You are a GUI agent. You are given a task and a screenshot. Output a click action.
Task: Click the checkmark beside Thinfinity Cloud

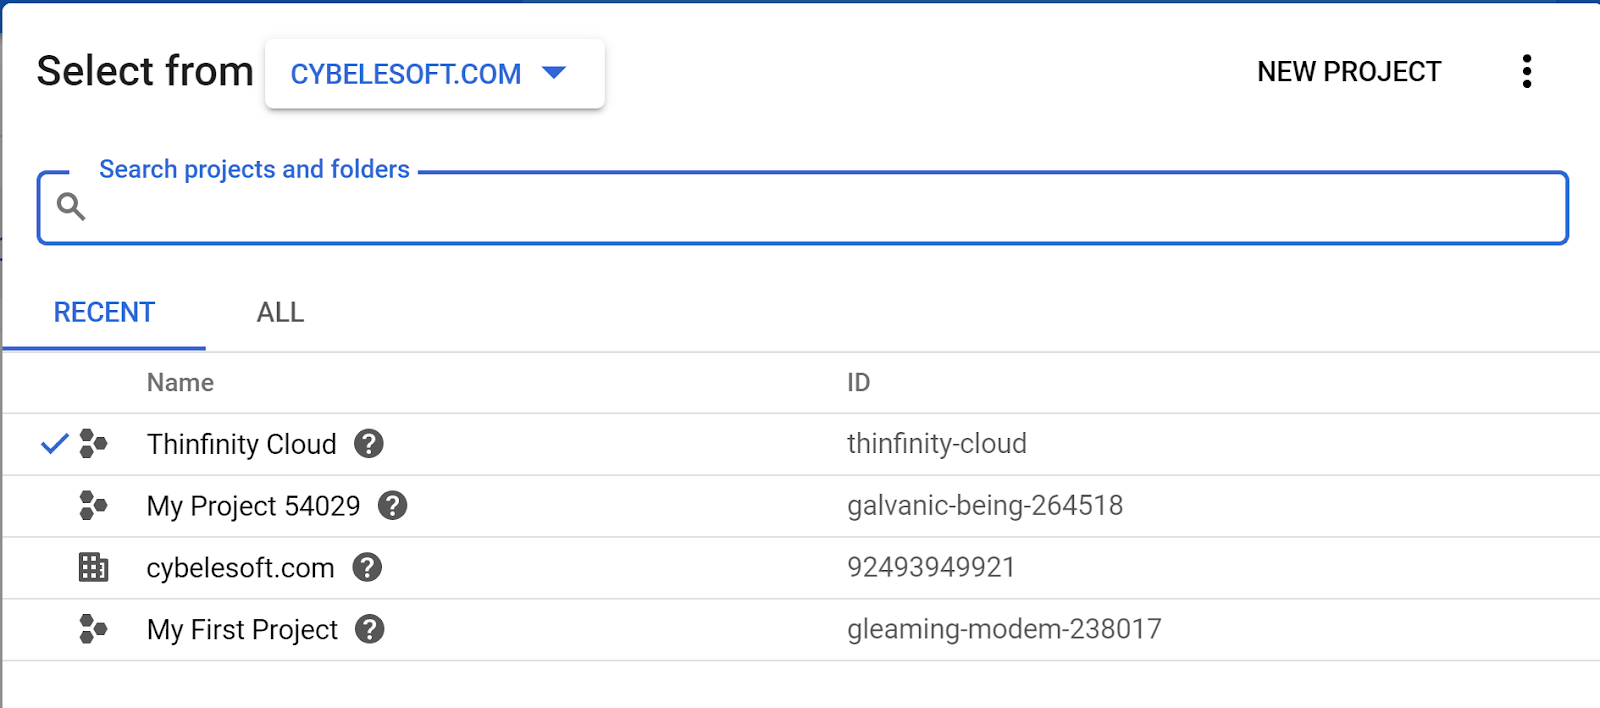coord(55,444)
